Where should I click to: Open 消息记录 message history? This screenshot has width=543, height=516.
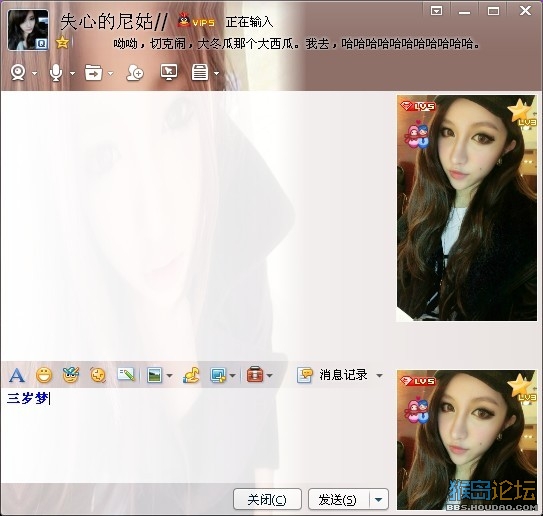click(332, 375)
